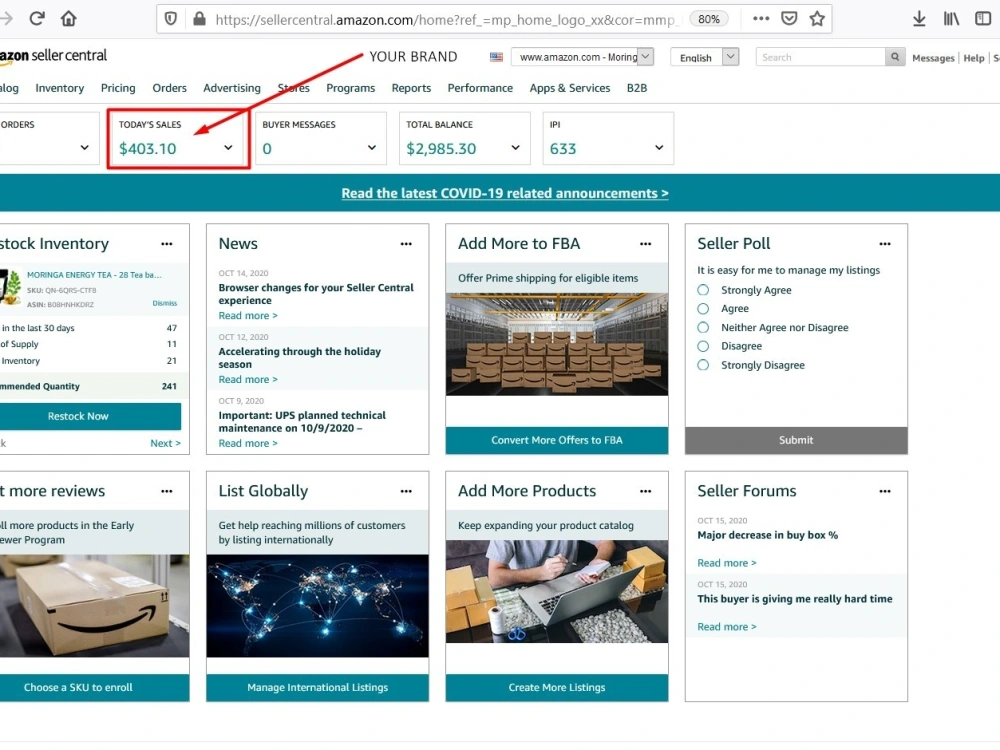The height and width of the screenshot is (750, 1000).
Task: Select Strongly Agree poll option
Action: (x=703, y=290)
